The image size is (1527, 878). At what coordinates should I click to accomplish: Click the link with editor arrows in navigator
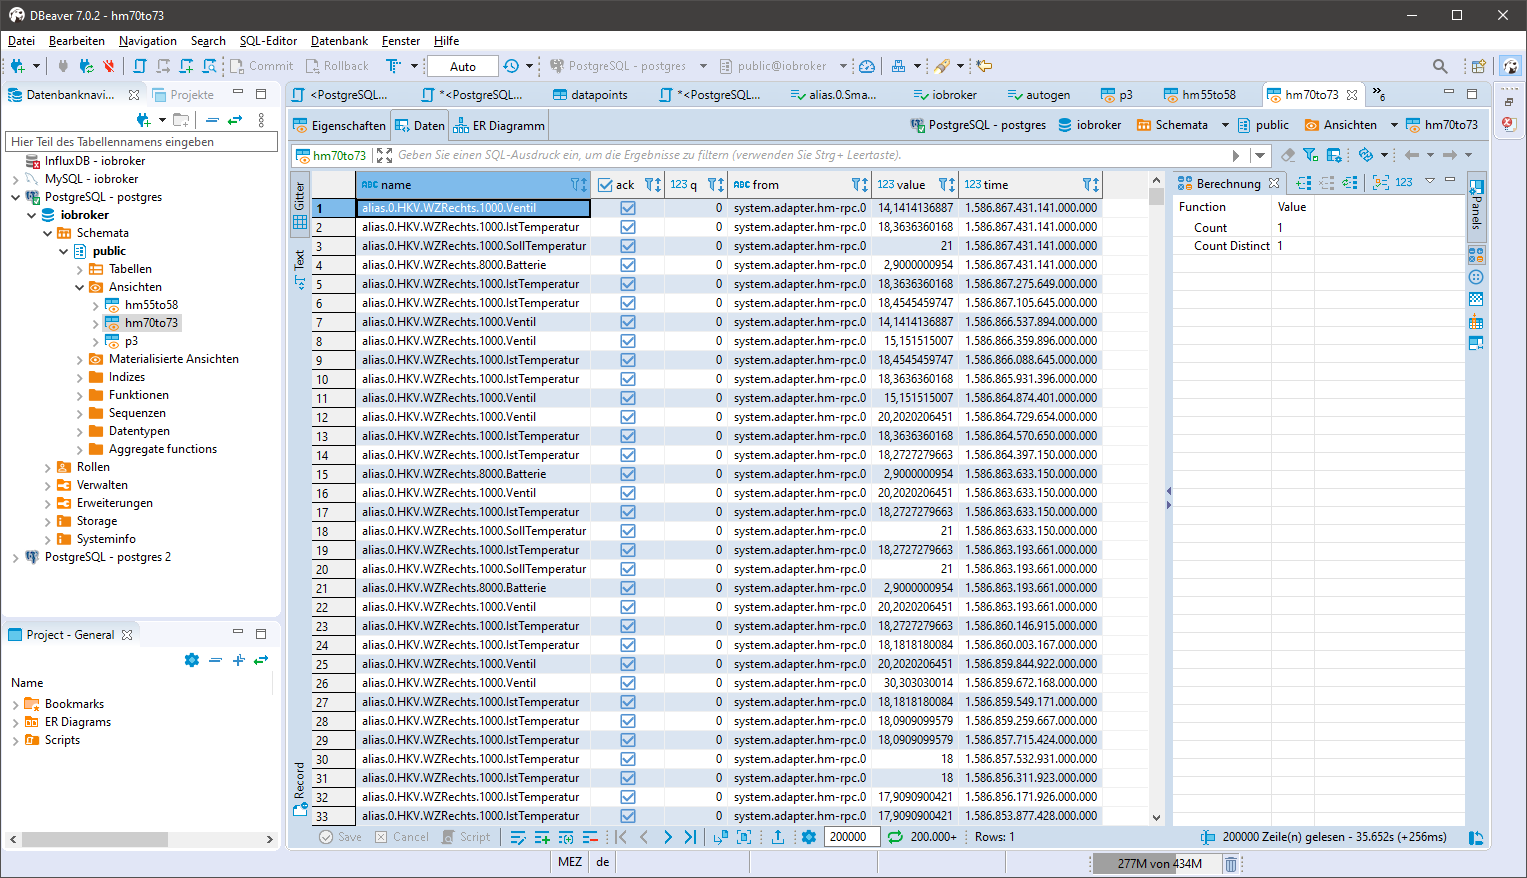point(235,120)
